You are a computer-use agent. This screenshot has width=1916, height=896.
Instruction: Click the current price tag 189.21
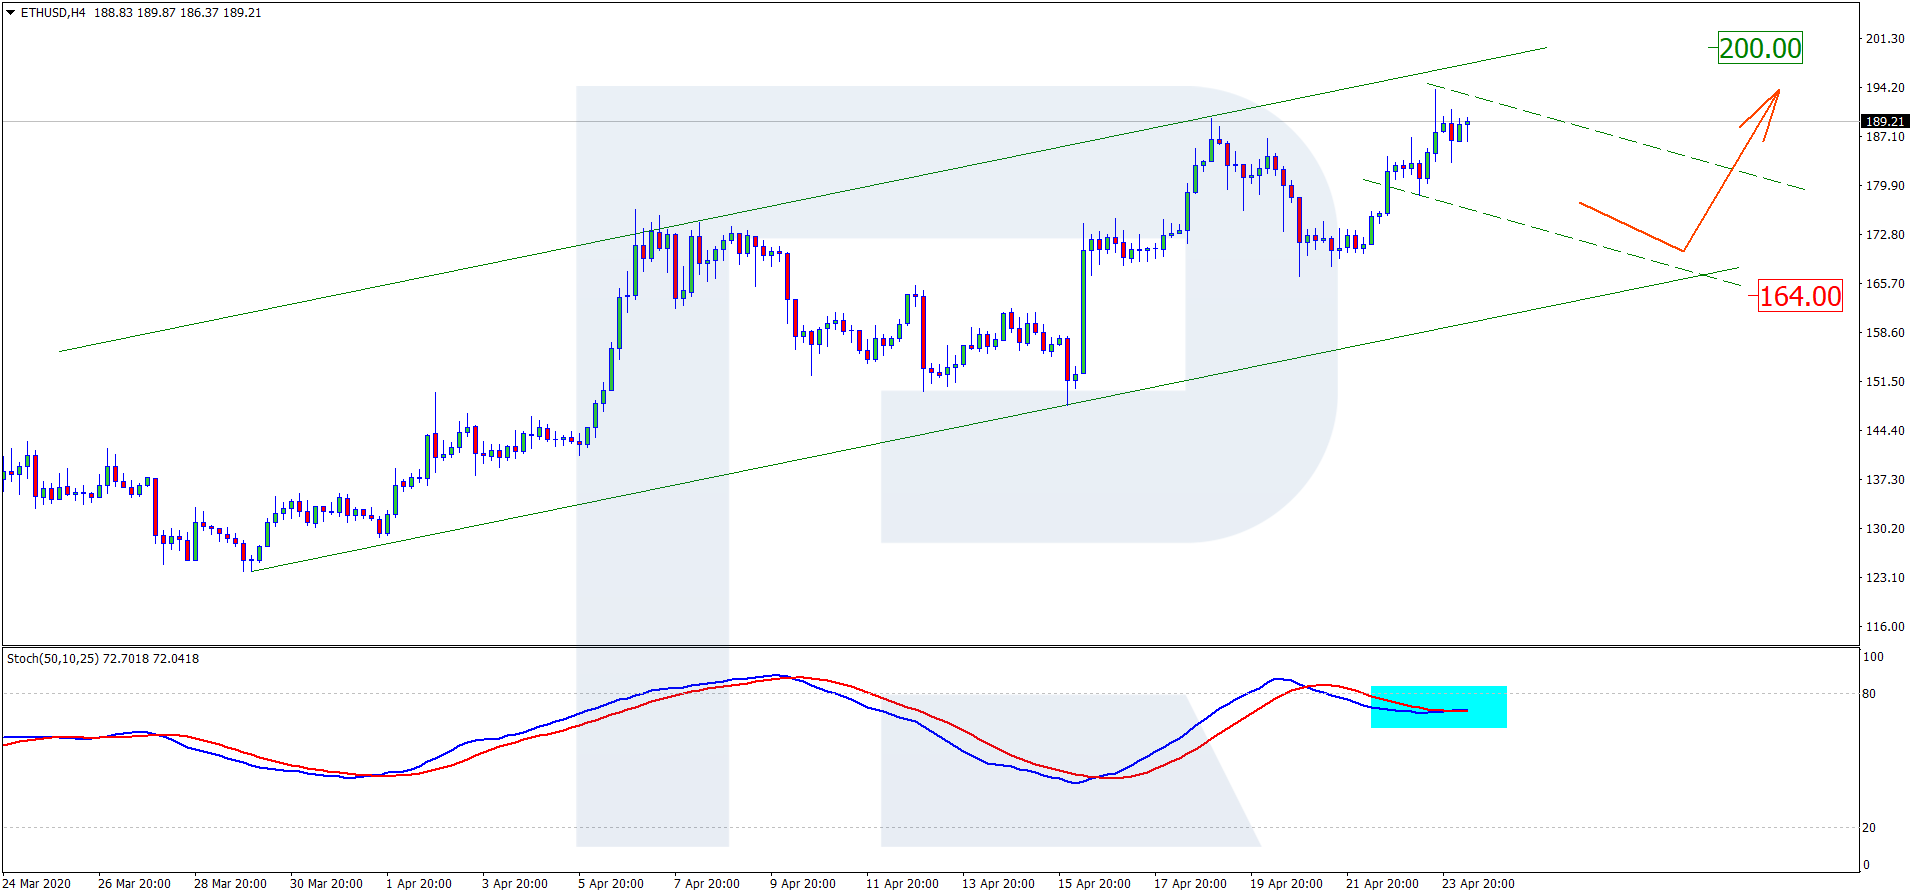[x=1885, y=122]
